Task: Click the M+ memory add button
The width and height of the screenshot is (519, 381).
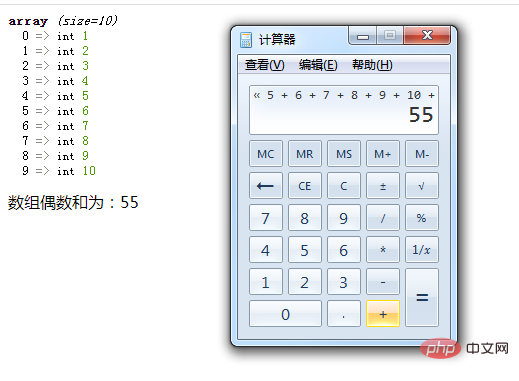Action: coord(383,154)
